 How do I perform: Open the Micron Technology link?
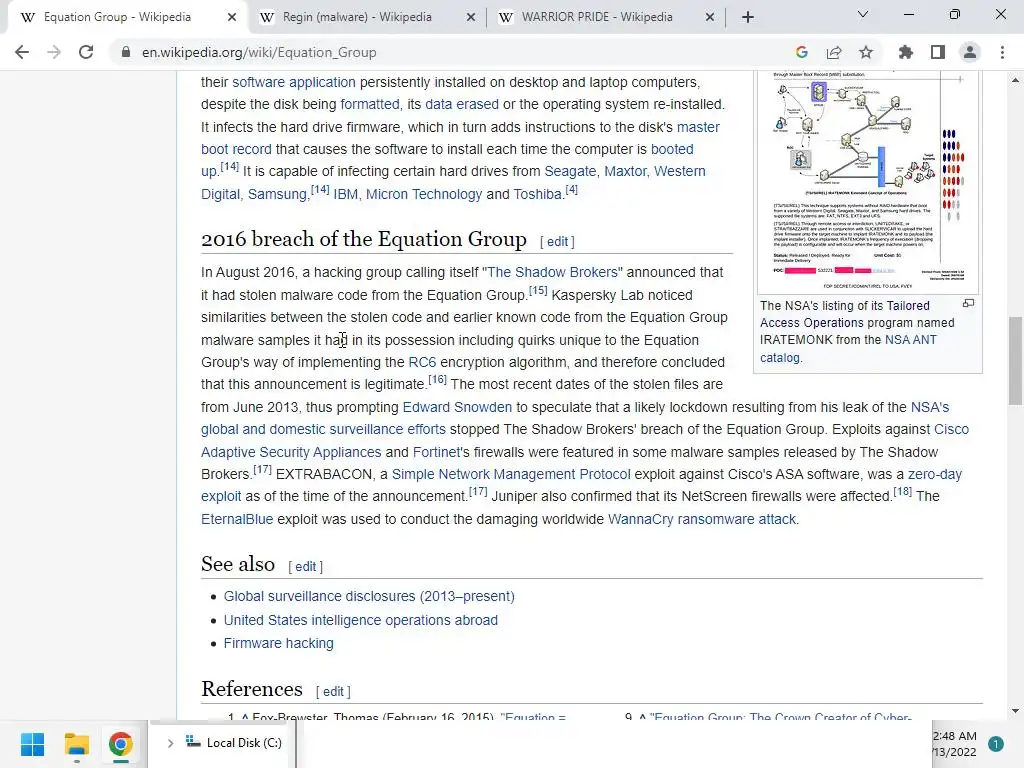[x=424, y=195]
